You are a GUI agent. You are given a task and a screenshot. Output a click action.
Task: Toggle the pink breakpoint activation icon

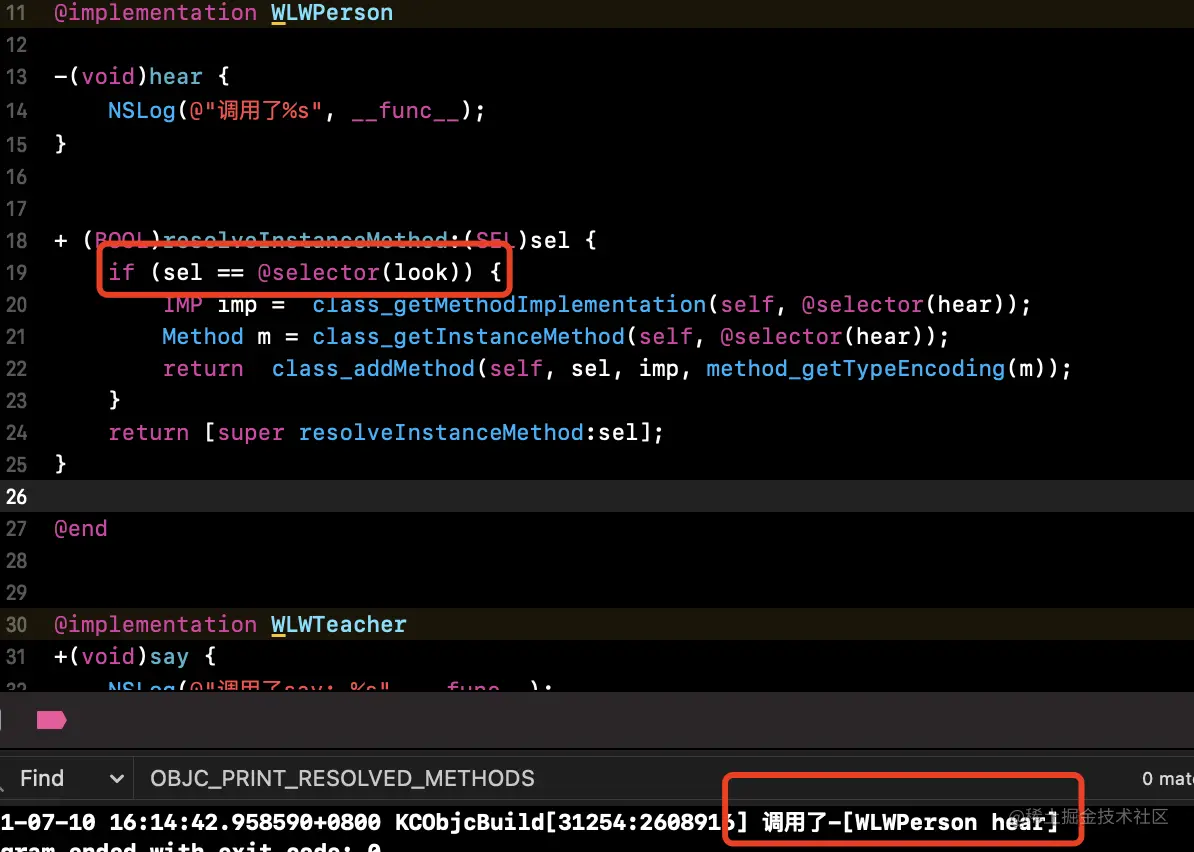click(x=51, y=720)
